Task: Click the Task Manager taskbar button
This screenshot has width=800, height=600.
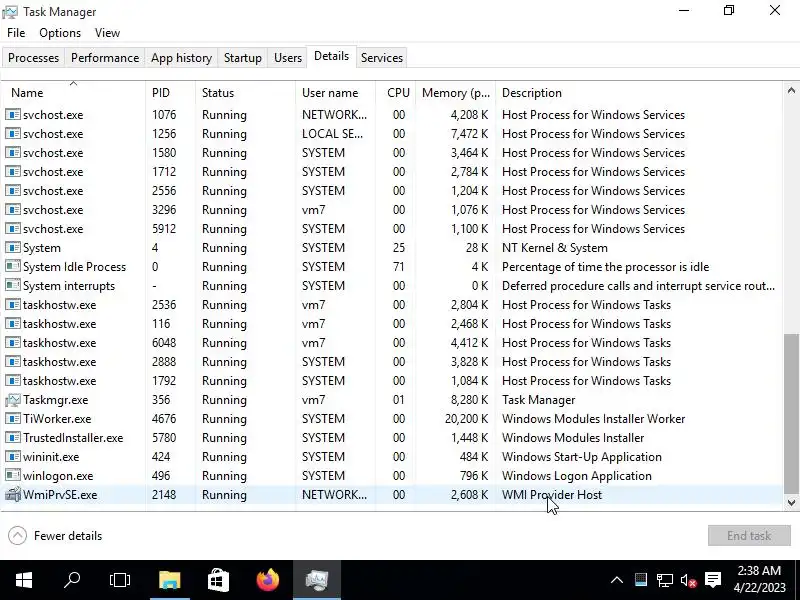Action: (x=317, y=580)
